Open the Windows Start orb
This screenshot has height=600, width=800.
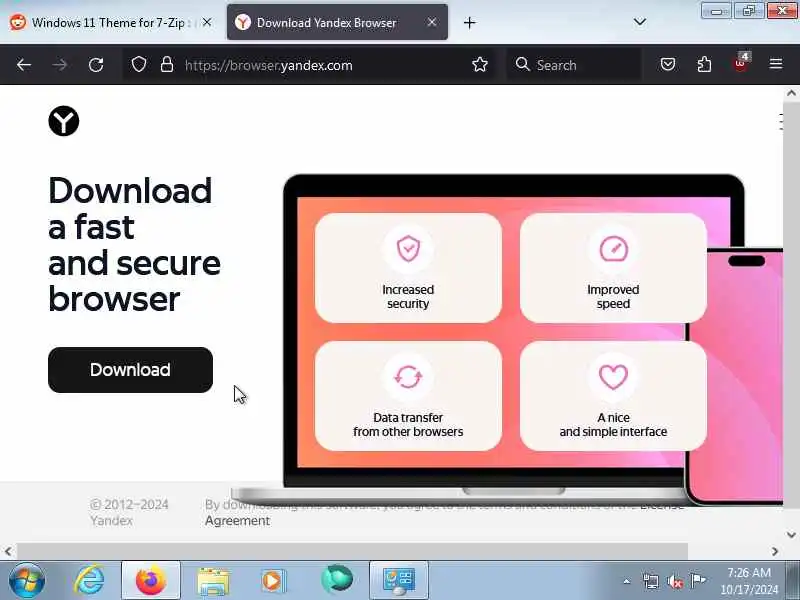pos(27,580)
